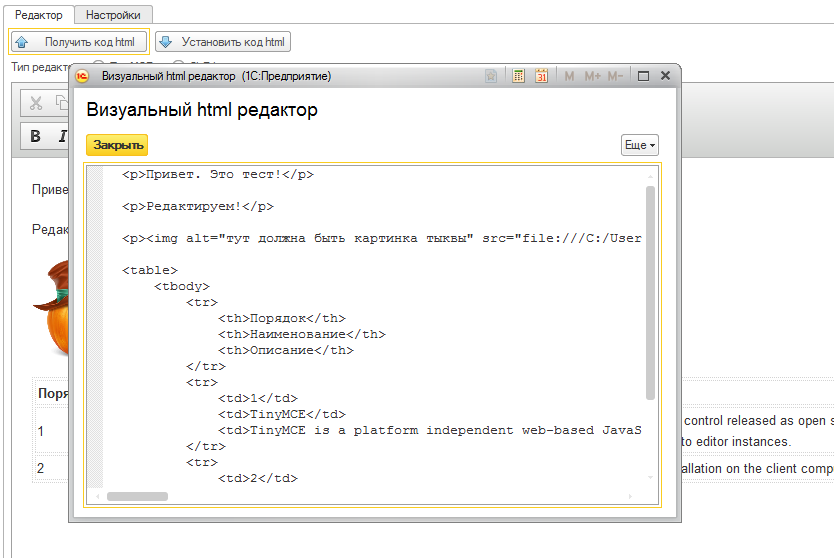The height and width of the screenshot is (558, 834).
Task: Click the '<th>Порядок</th>' line
Action: (x=281, y=318)
